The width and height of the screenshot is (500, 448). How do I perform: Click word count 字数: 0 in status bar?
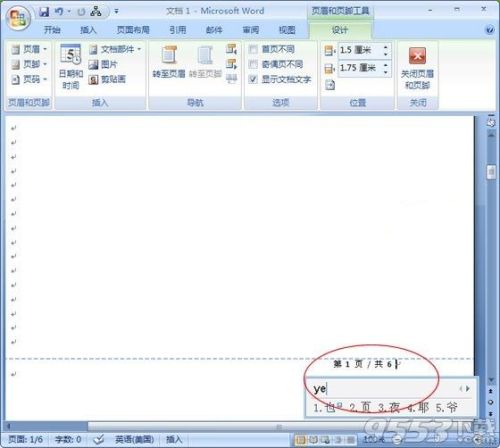pos(68,439)
